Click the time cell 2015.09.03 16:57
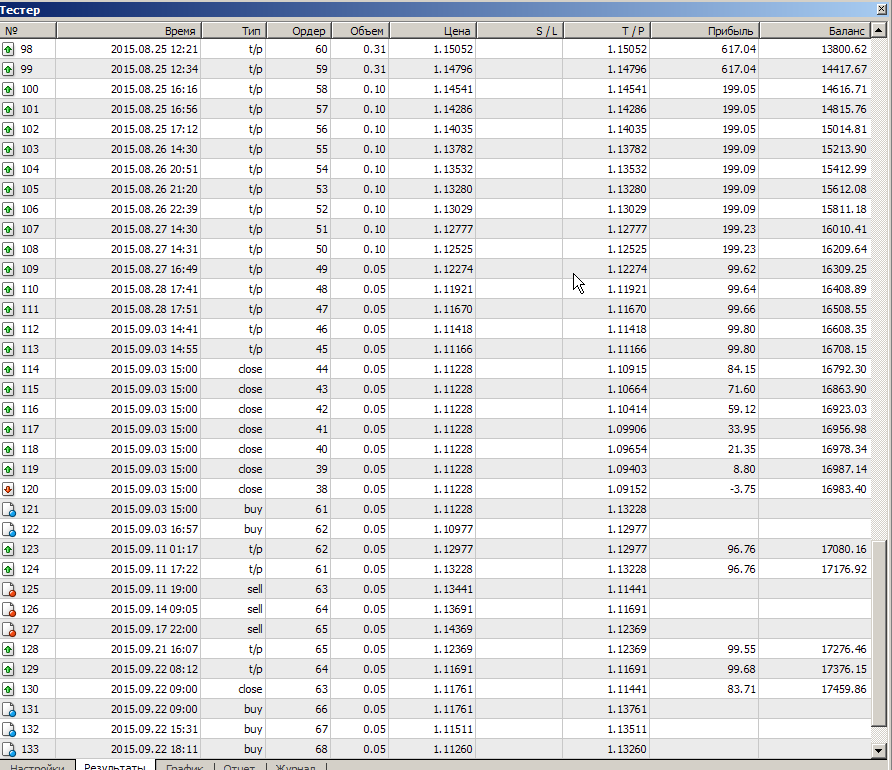This screenshot has width=892, height=770. (154, 529)
